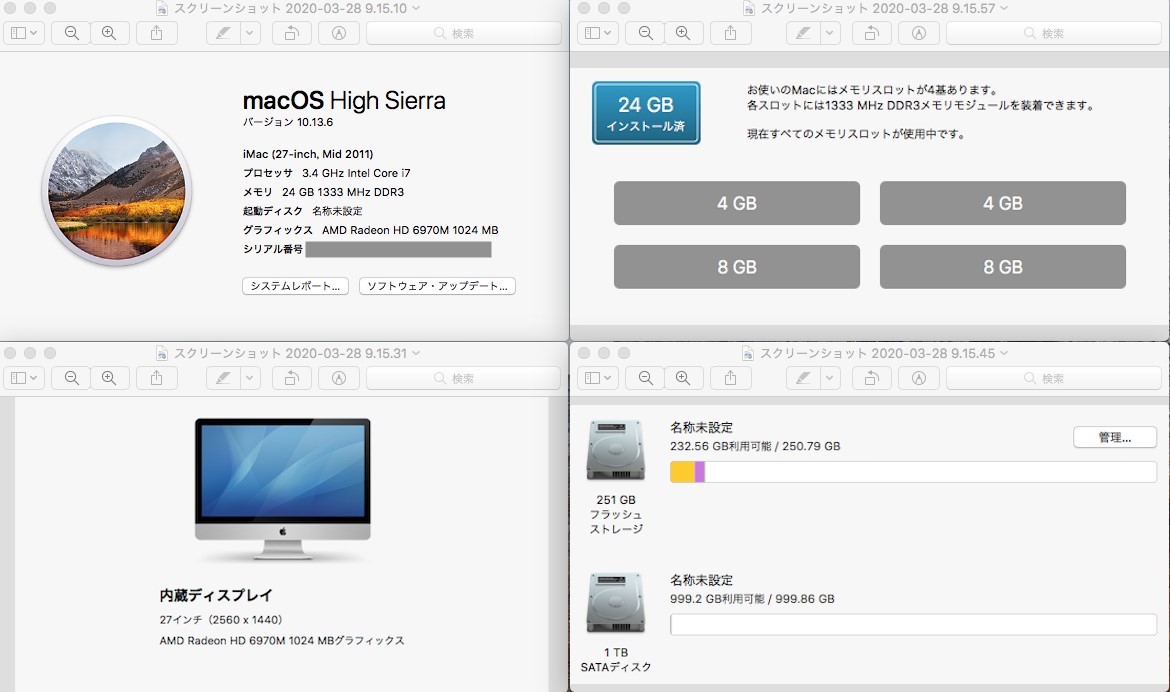The width and height of the screenshot is (1170, 692).
Task: Zoom out in the 9.15.45 screenshot window
Action: pyautogui.click(x=645, y=378)
